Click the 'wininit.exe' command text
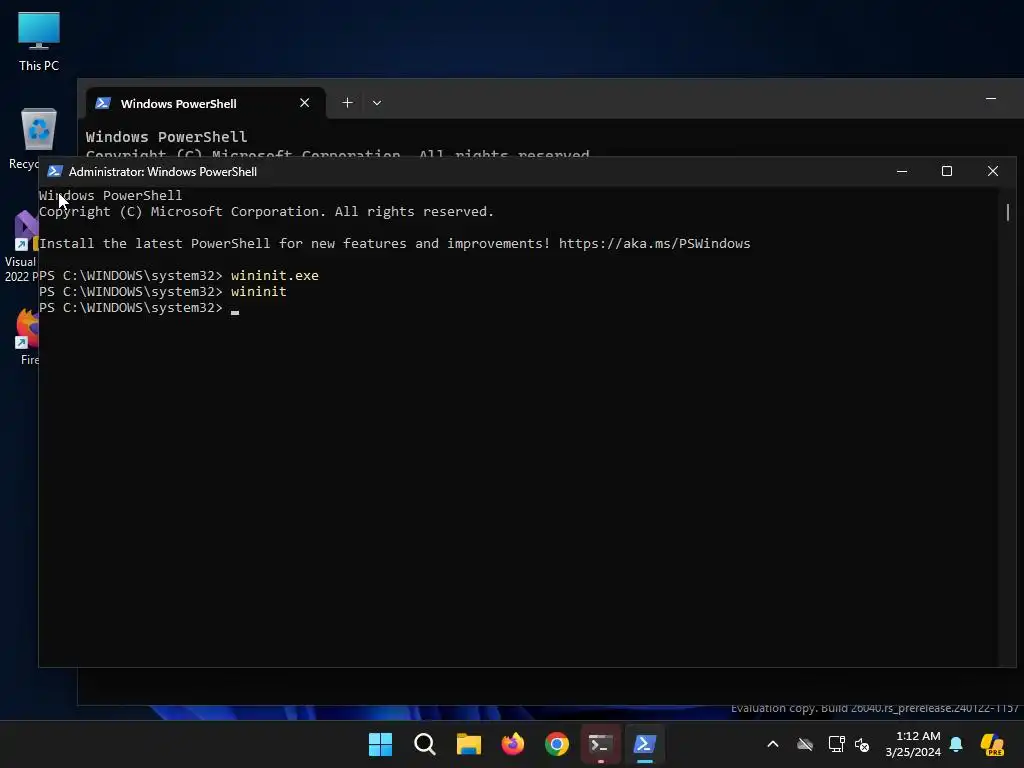This screenshot has height=768, width=1024. (275, 276)
